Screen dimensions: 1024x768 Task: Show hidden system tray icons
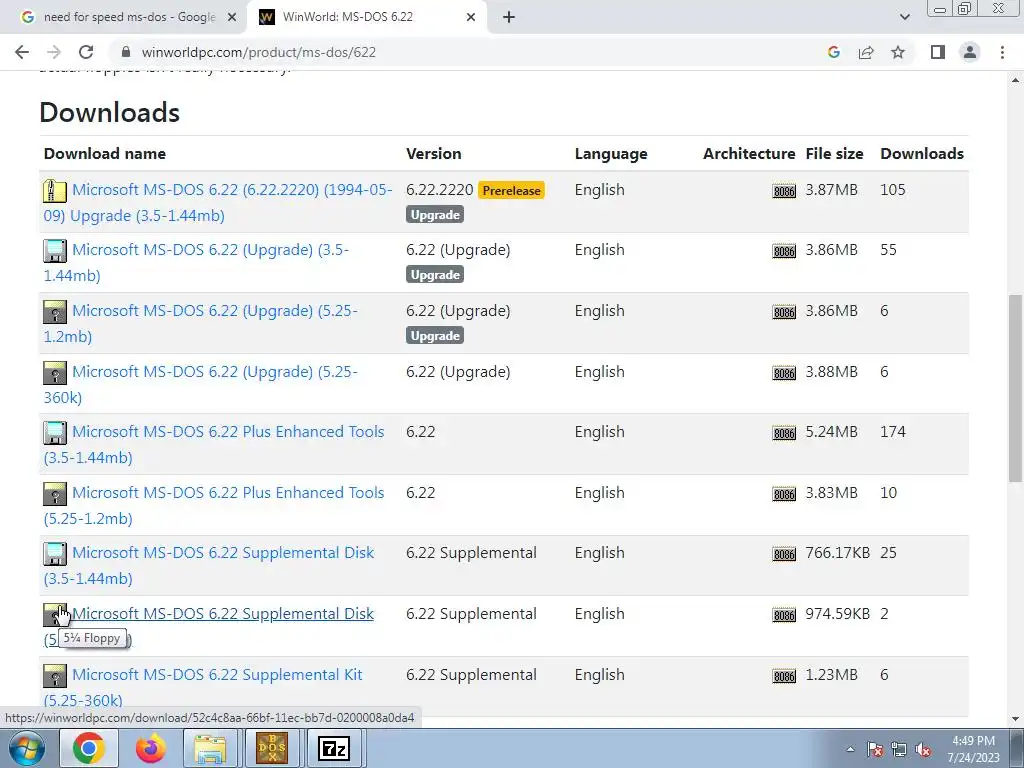(x=850, y=750)
